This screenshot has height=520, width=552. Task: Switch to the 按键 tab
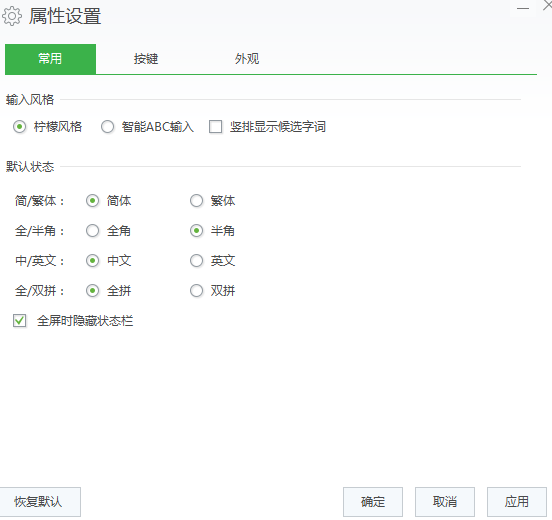coord(146,59)
